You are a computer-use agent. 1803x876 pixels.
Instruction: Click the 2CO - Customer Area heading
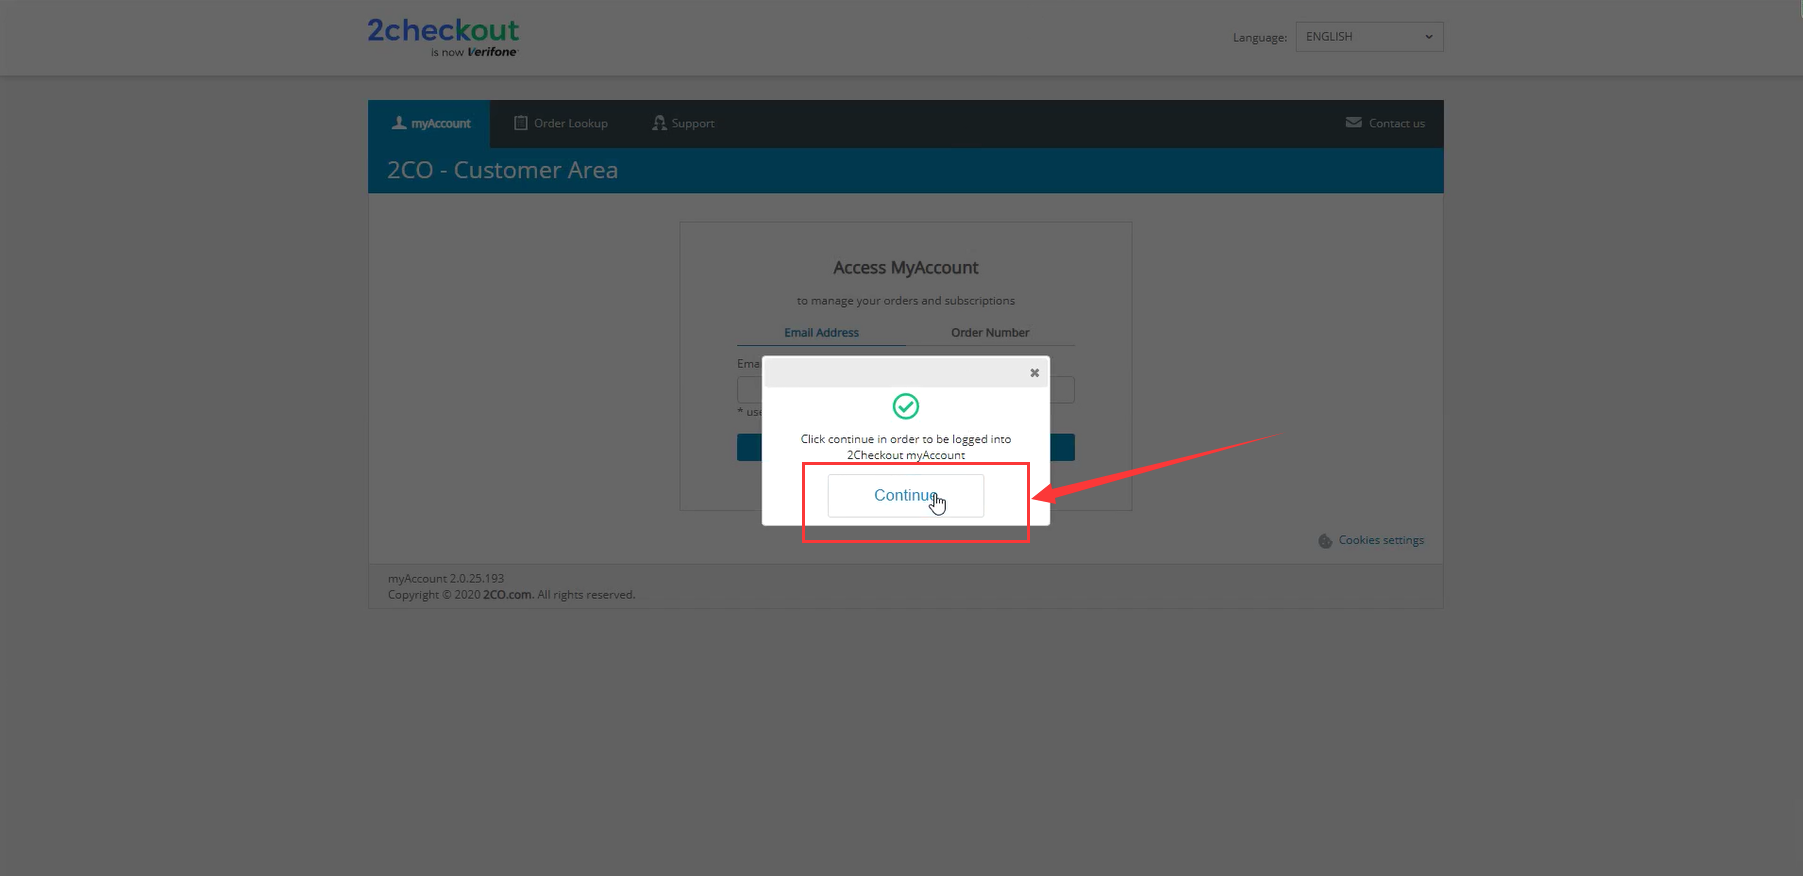[502, 170]
